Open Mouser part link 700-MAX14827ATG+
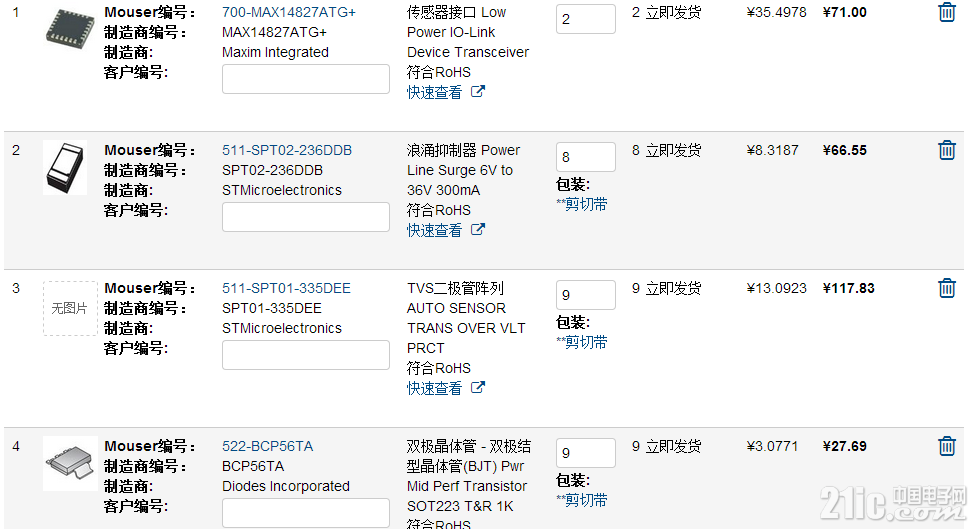The width and height of the screenshot is (974, 529). click(288, 12)
